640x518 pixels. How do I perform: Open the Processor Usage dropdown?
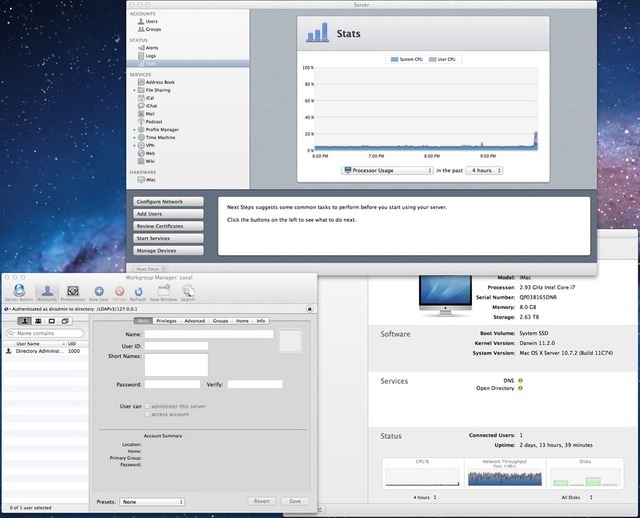click(387, 170)
